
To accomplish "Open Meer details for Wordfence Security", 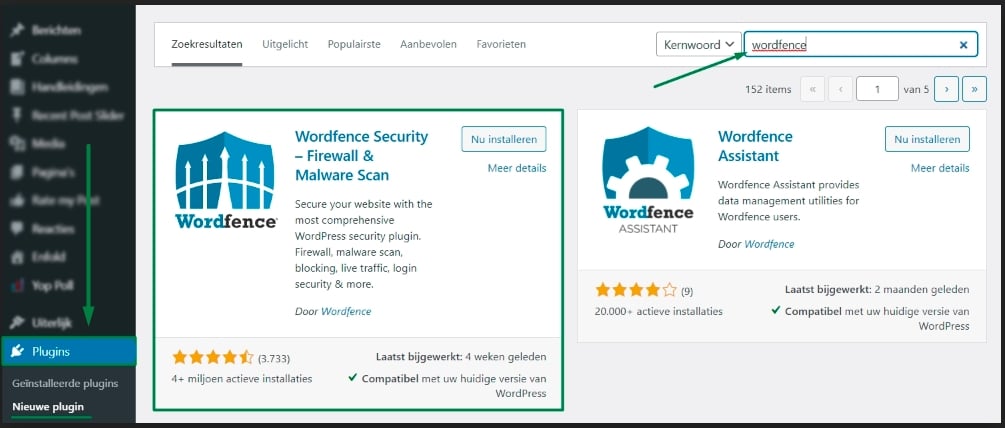I will (x=517, y=168).
